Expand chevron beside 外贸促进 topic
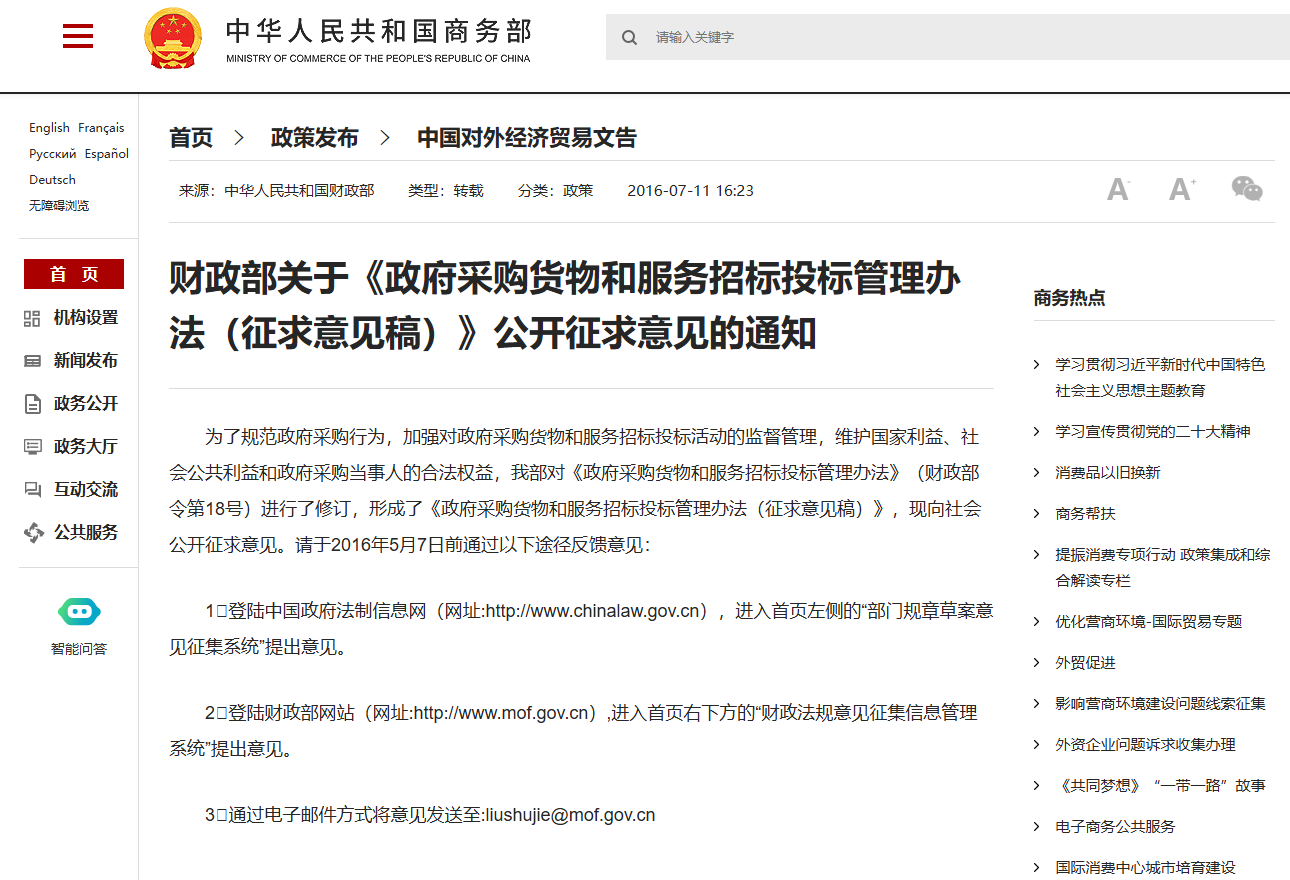Screen dimensions: 1290x880 click(x=1037, y=663)
